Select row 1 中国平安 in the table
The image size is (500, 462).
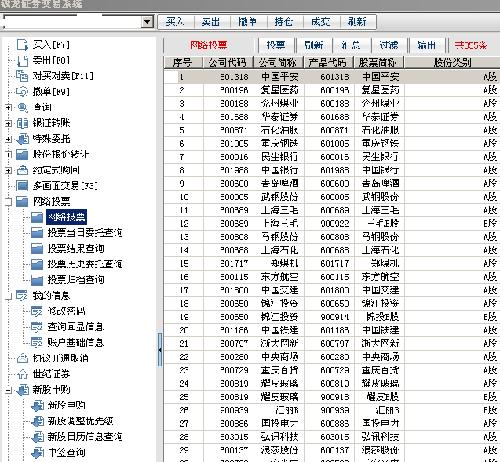332,77
